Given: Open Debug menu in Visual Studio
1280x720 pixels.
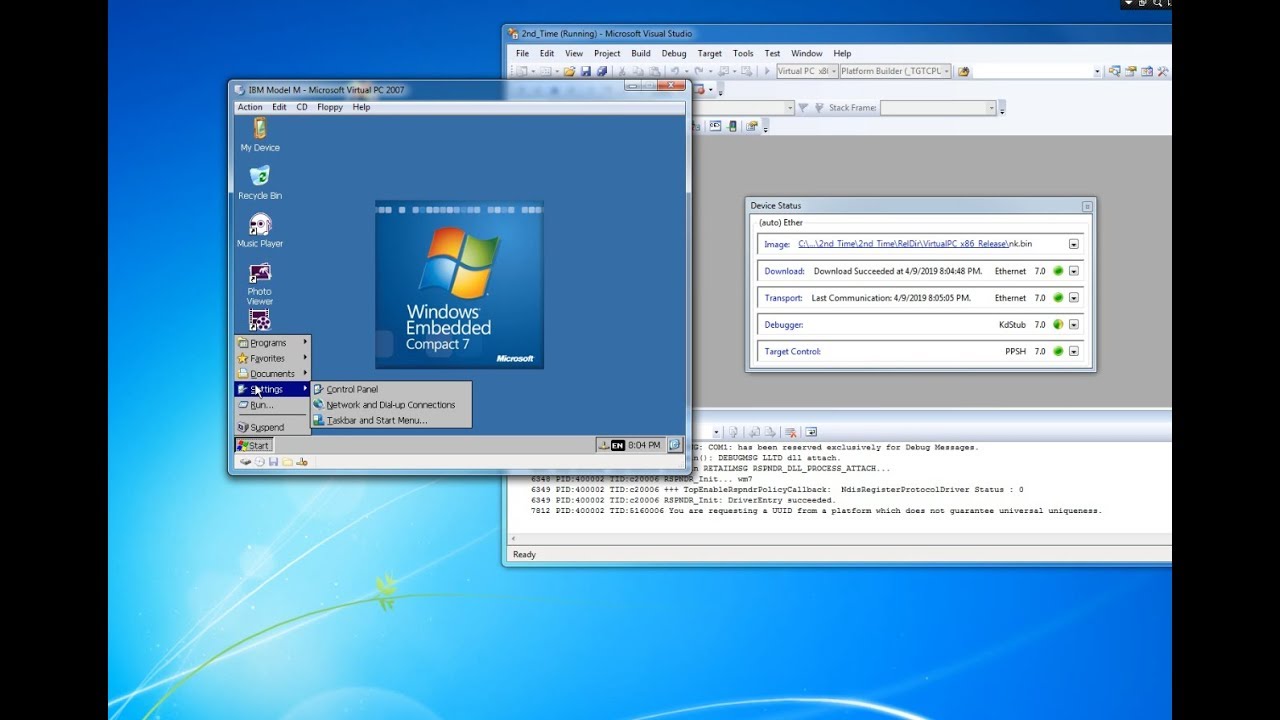Looking at the screenshot, I should [674, 53].
